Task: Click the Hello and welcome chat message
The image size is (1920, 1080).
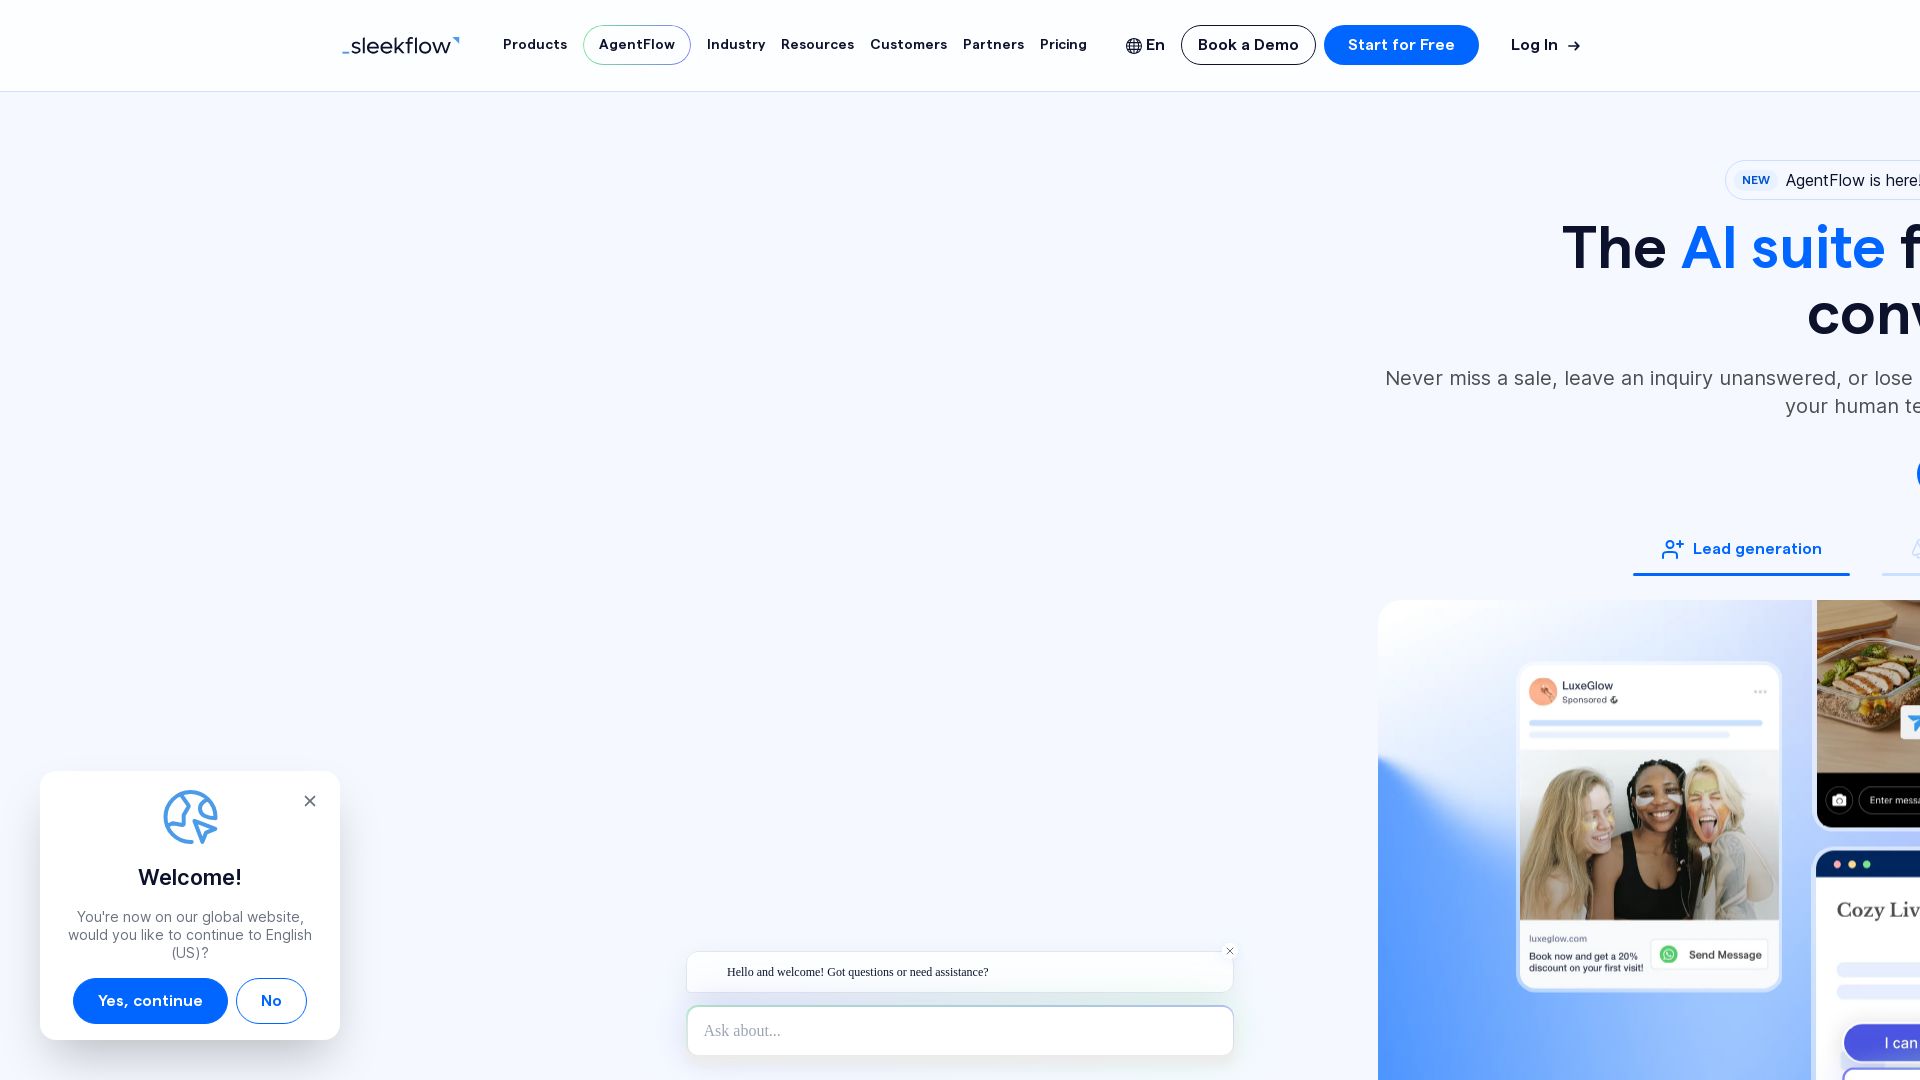Action: [x=960, y=972]
